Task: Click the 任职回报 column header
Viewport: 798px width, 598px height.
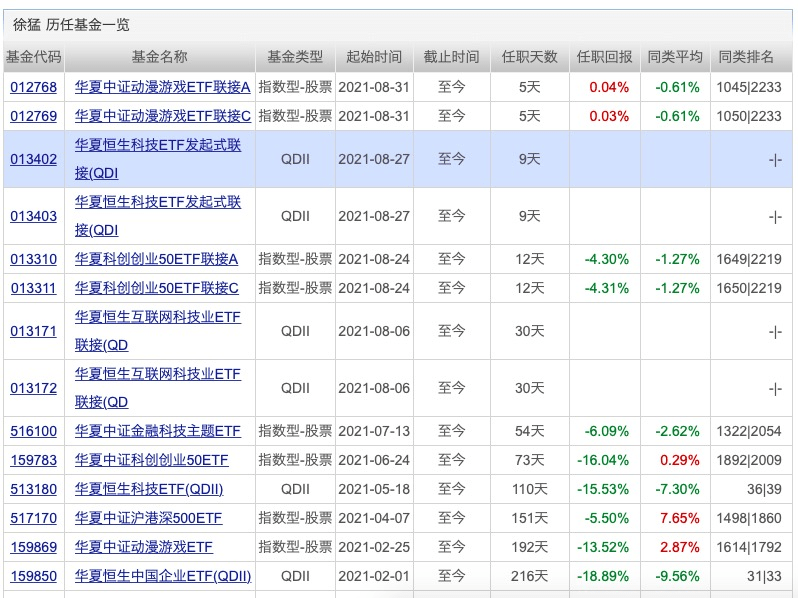Action: tap(604, 57)
